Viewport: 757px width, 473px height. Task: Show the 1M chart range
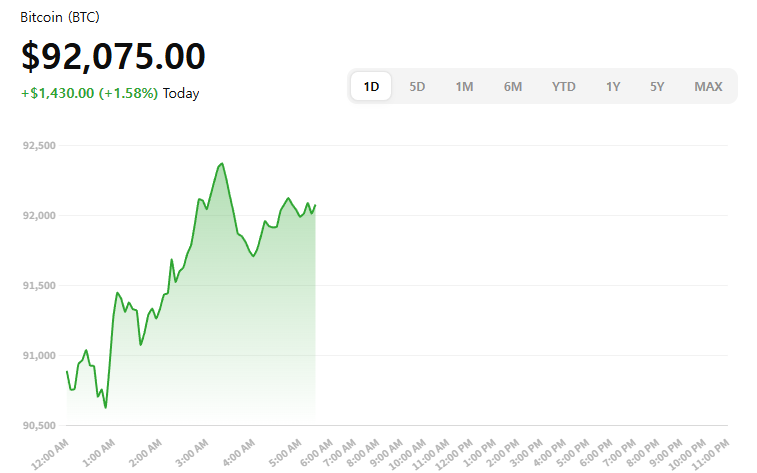coord(464,86)
